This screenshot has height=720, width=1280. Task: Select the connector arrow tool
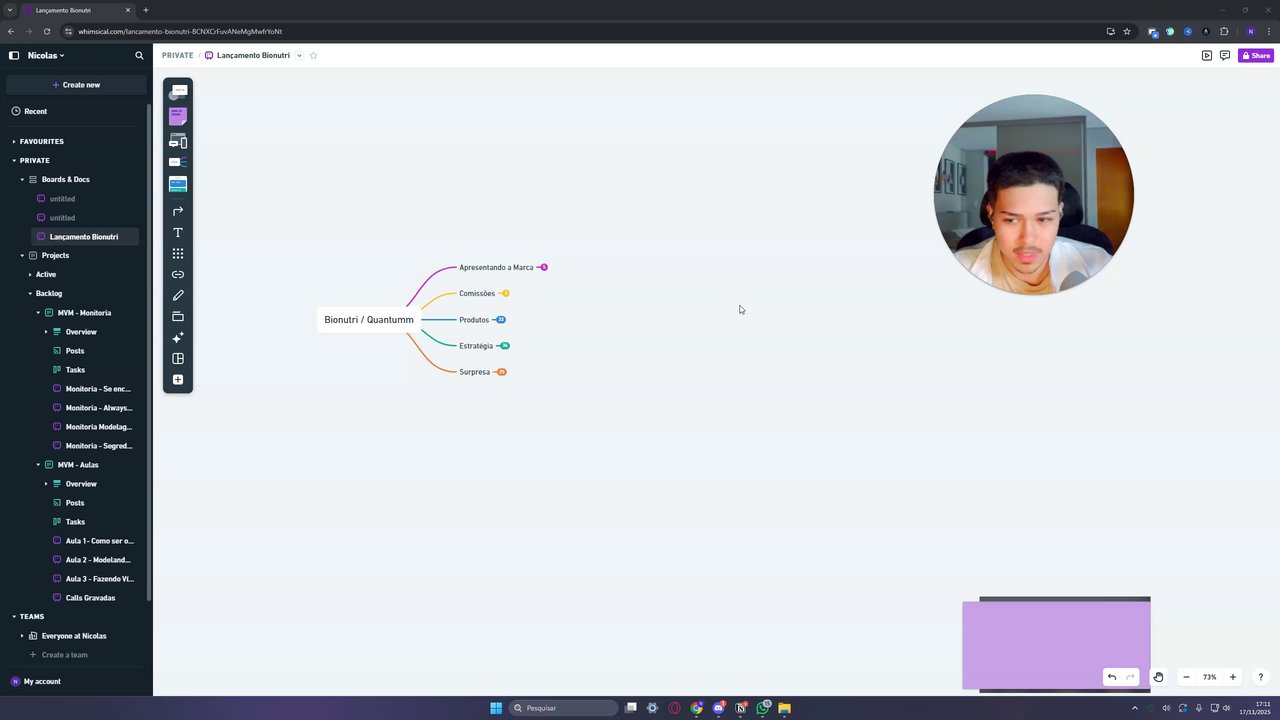pos(178,211)
